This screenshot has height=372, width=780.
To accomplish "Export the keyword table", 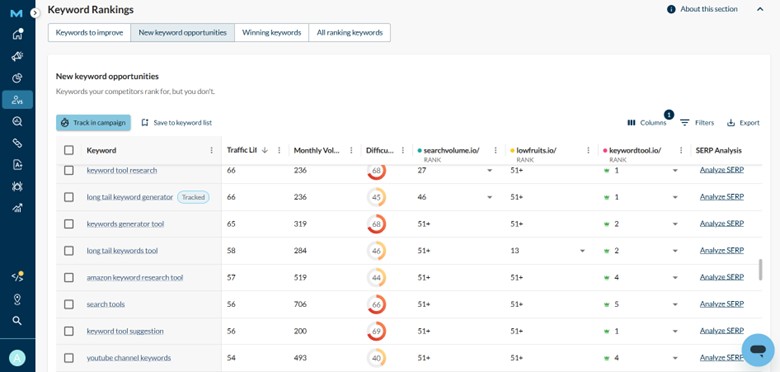I will (743, 123).
